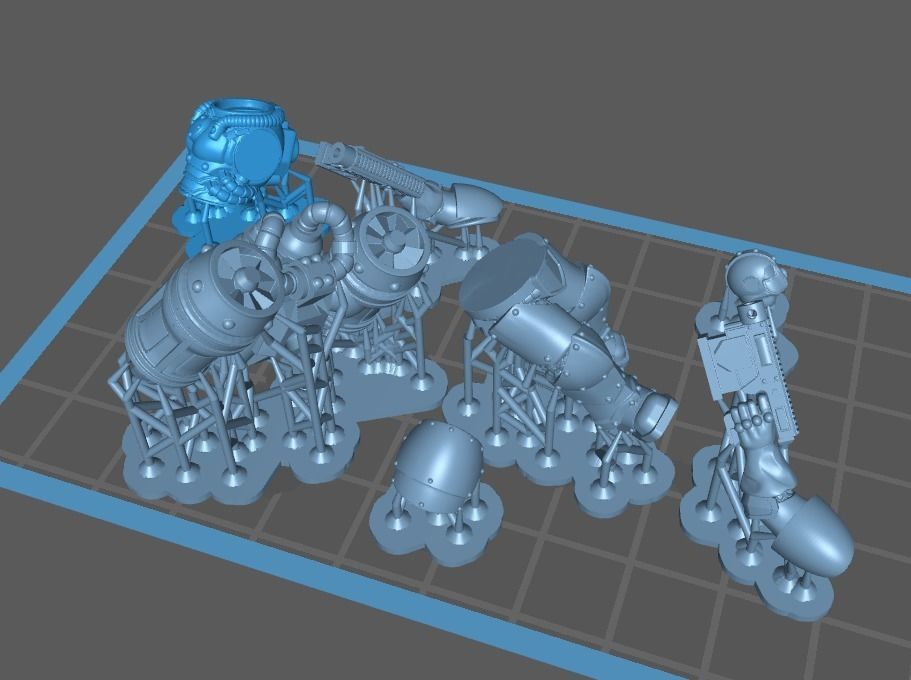This screenshot has width=911, height=680.
Task: Select the smooth arm armor beside gun barrel
Action: point(463,205)
